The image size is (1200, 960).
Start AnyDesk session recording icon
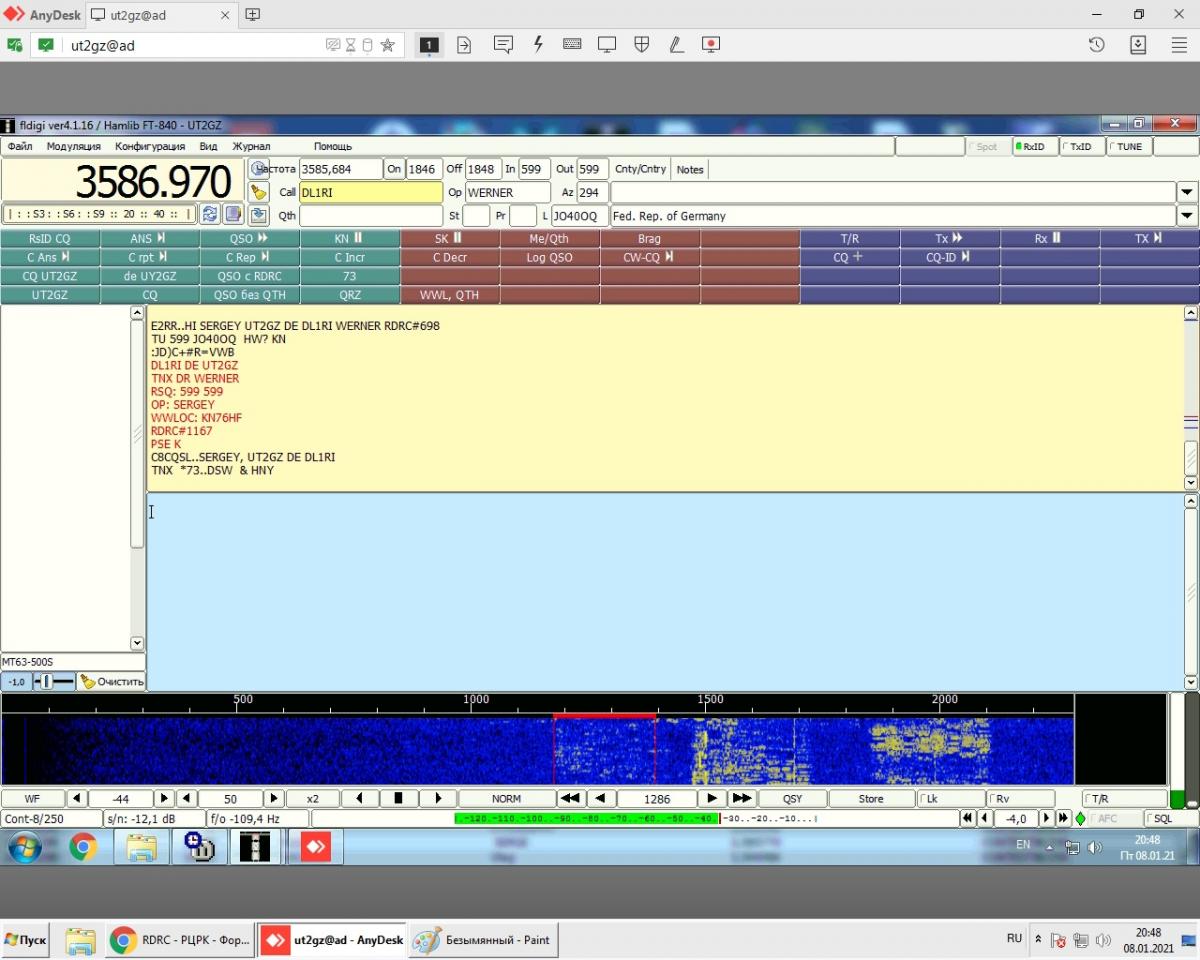point(710,45)
